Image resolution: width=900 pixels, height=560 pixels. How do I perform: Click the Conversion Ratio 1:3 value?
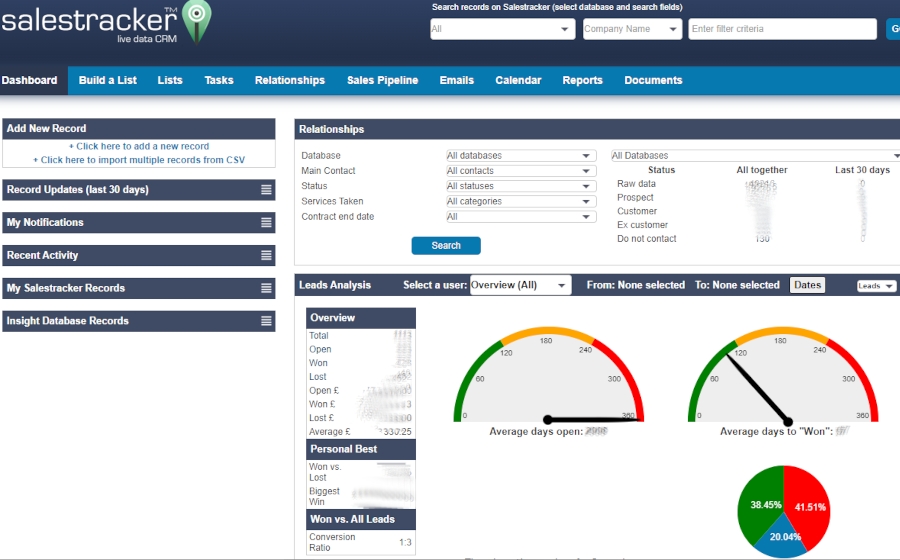point(405,542)
